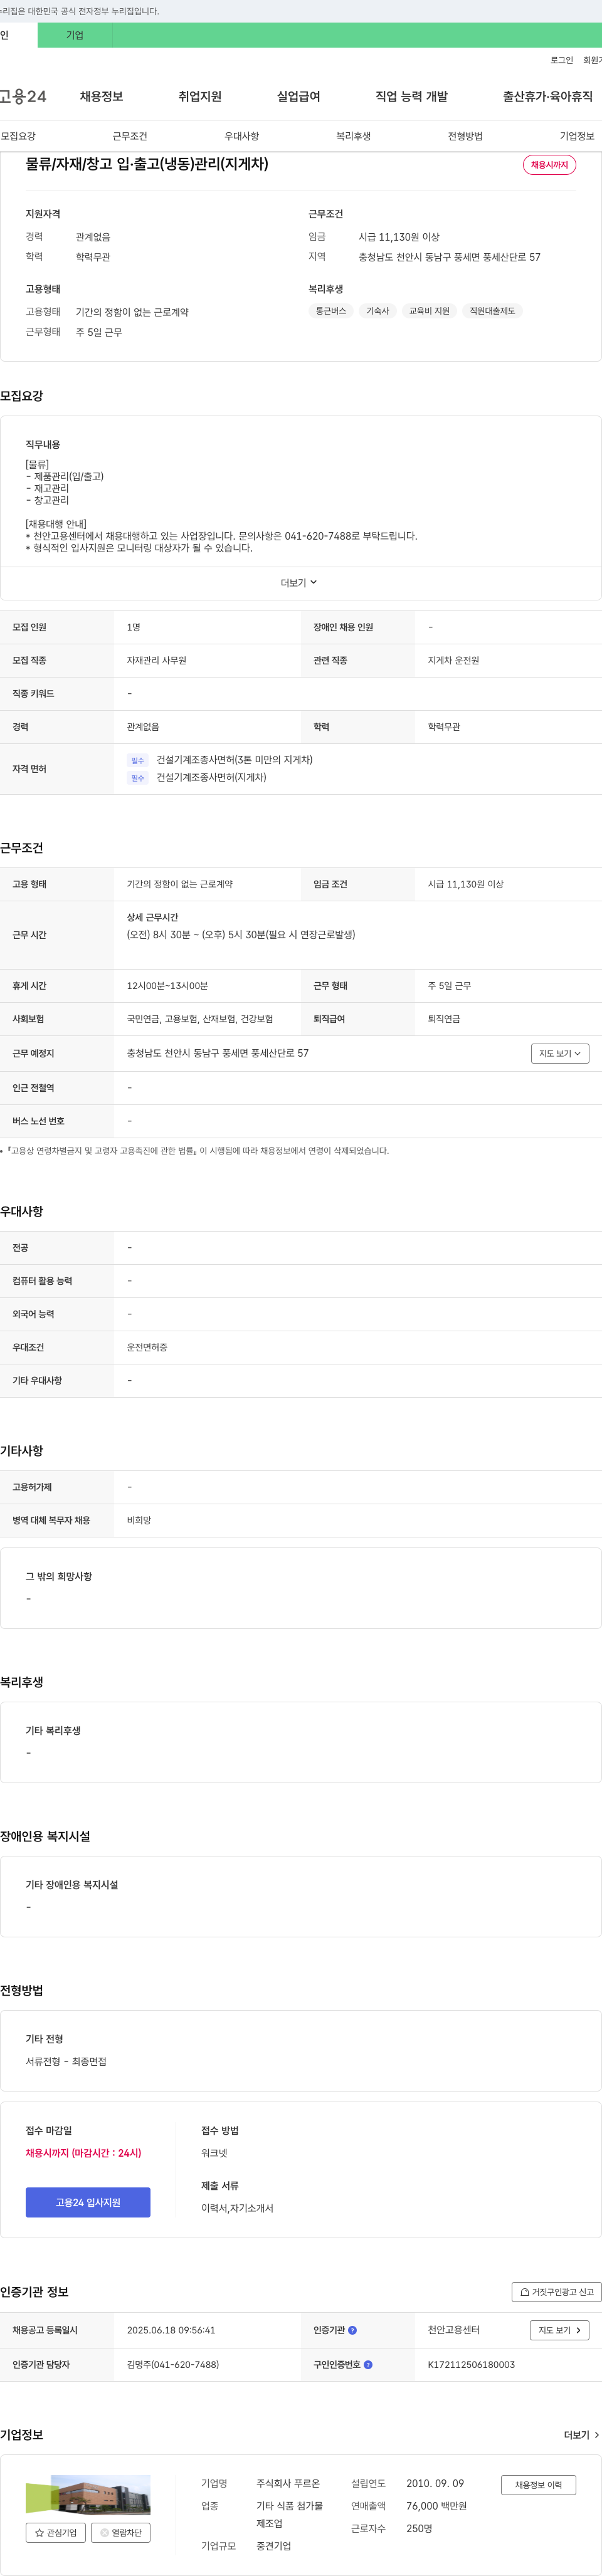Click the 직원대출제도 benefit tag
This screenshot has height=2576, width=602.
pyautogui.click(x=492, y=311)
